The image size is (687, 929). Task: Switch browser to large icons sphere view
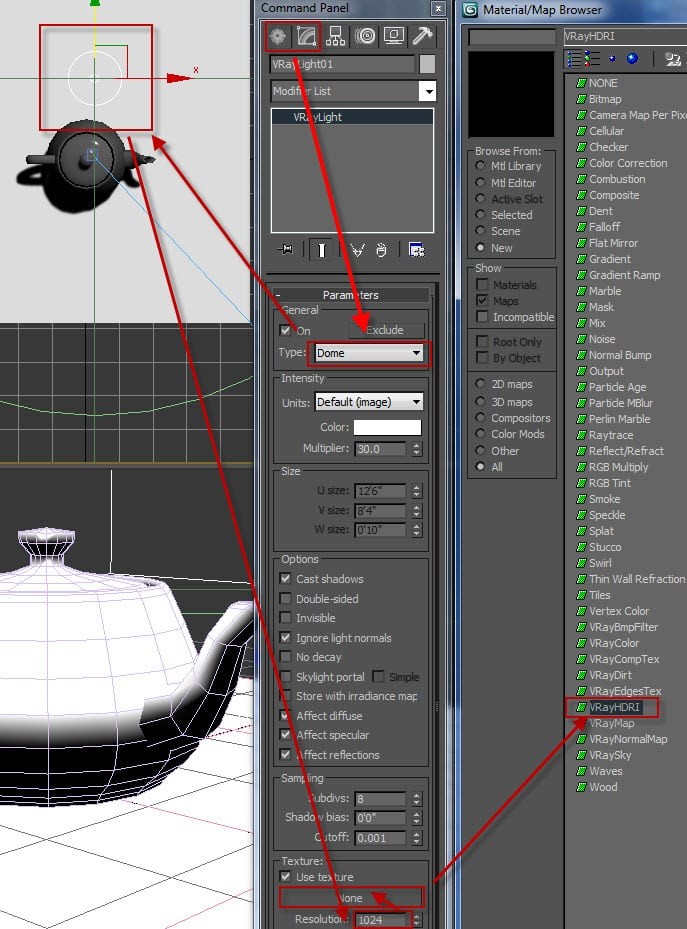point(633,59)
